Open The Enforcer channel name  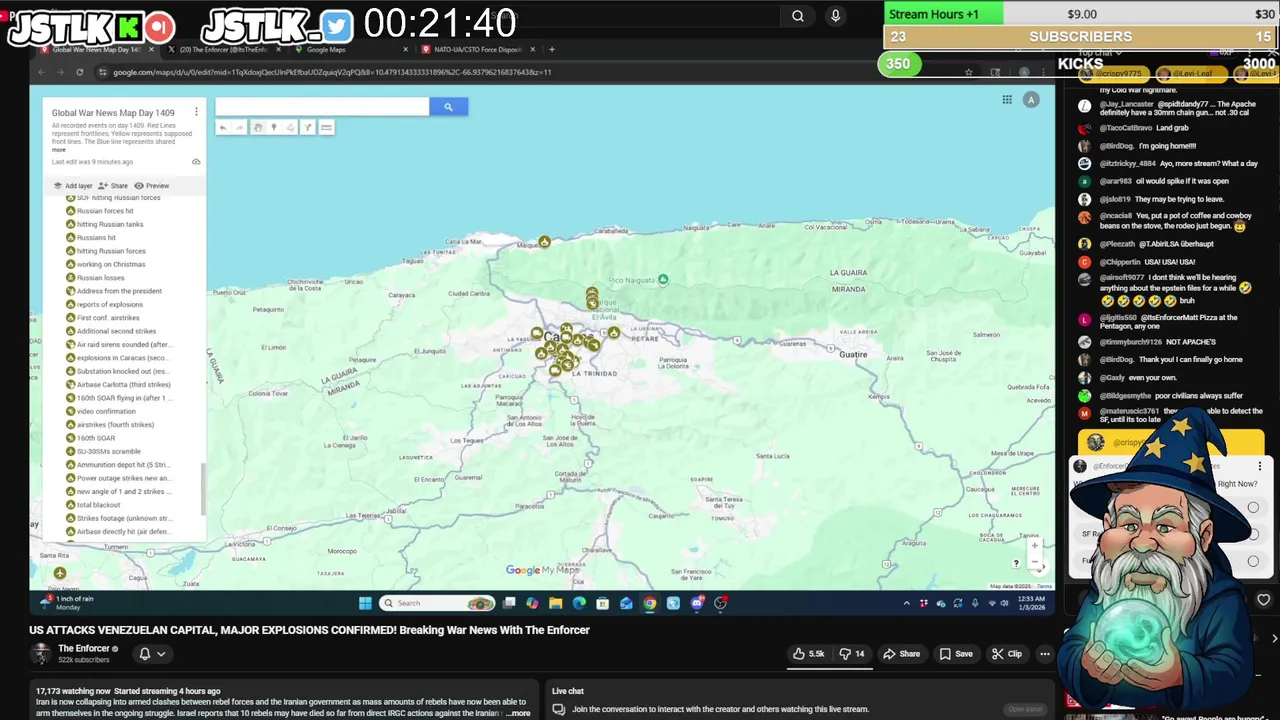[x=84, y=648]
